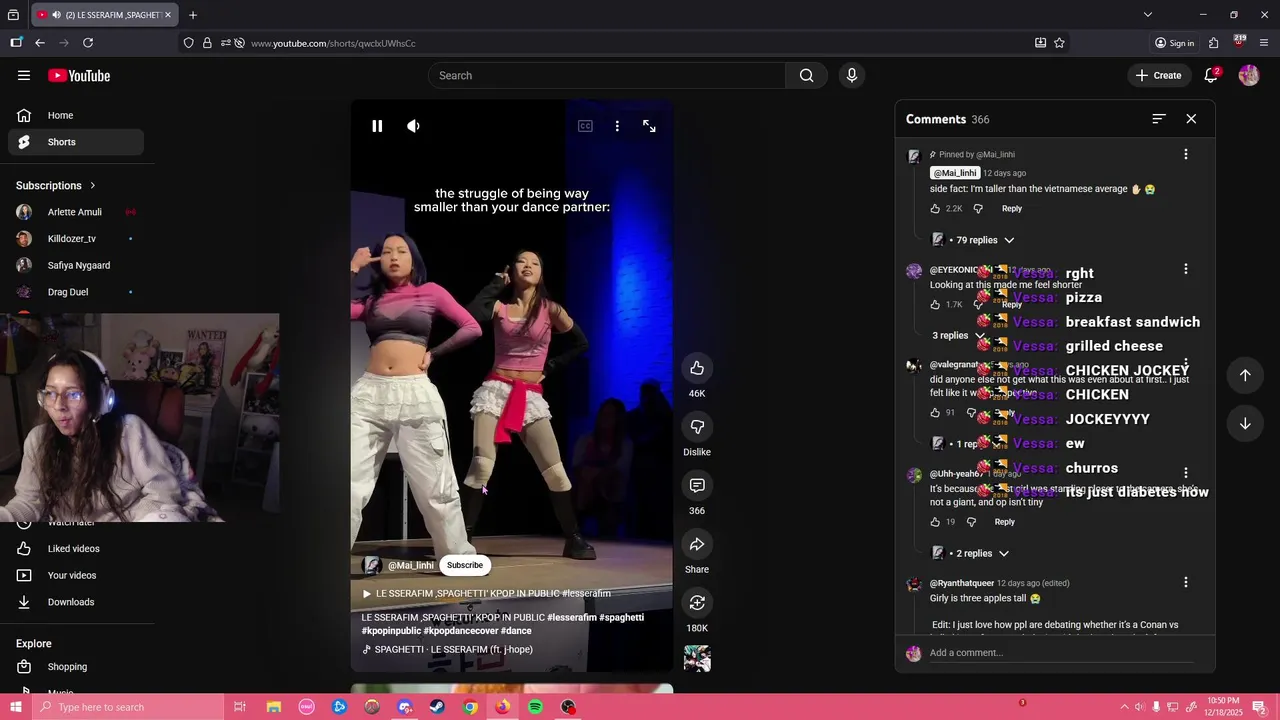Image resolution: width=1280 pixels, height=720 pixels.
Task: Go to previous Short with up arrow
Action: pyautogui.click(x=1245, y=375)
